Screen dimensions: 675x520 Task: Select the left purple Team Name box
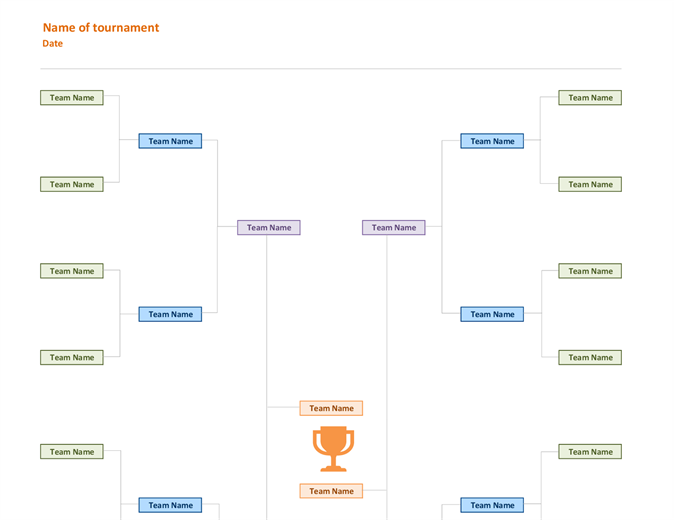tap(269, 228)
